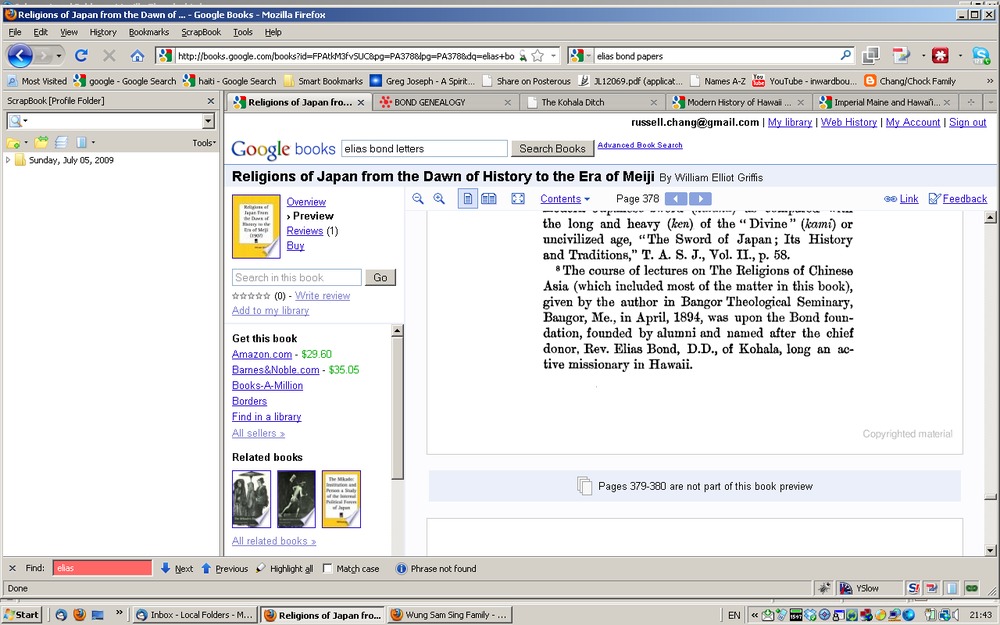Click the Go button for in-book search
Image resolution: width=1000 pixels, height=625 pixels.
point(380,277)
